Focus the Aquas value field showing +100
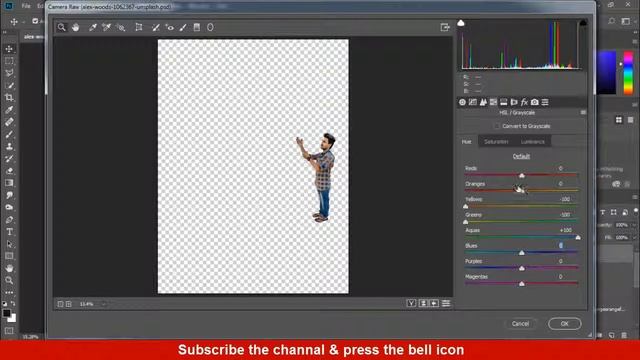This screenshot has height=360, width=640. coord(565,230)
